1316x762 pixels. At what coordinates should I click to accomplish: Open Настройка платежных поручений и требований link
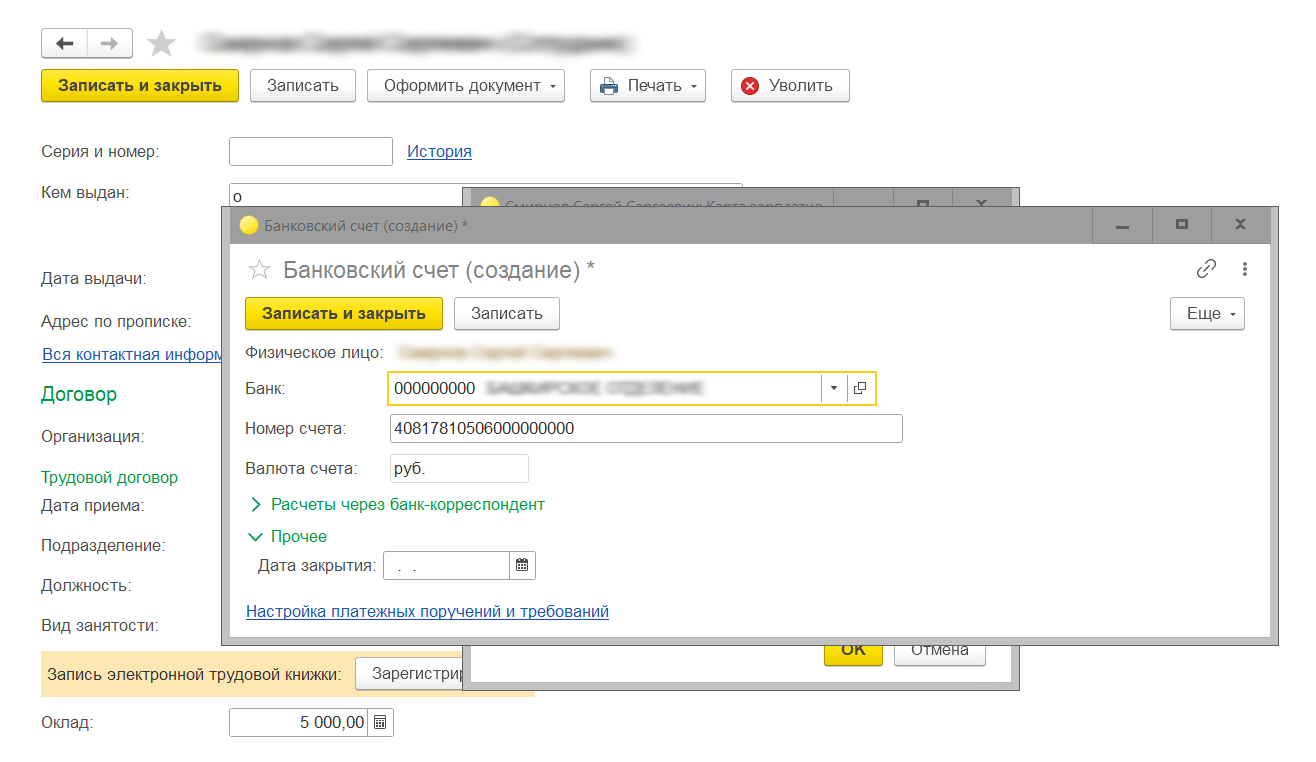click(427, 611)
